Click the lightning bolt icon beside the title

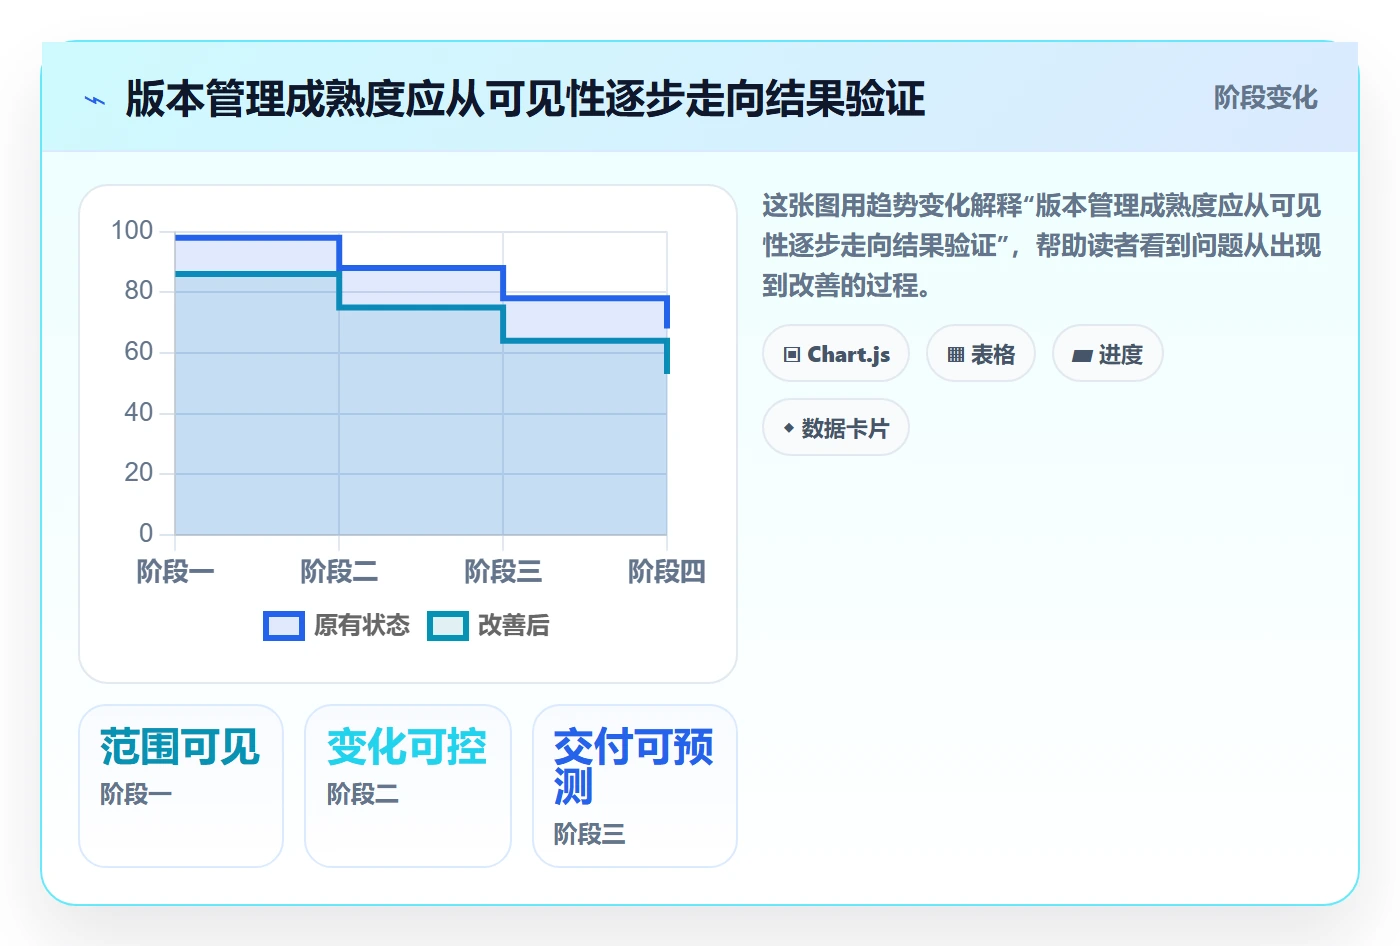(95, 100)
